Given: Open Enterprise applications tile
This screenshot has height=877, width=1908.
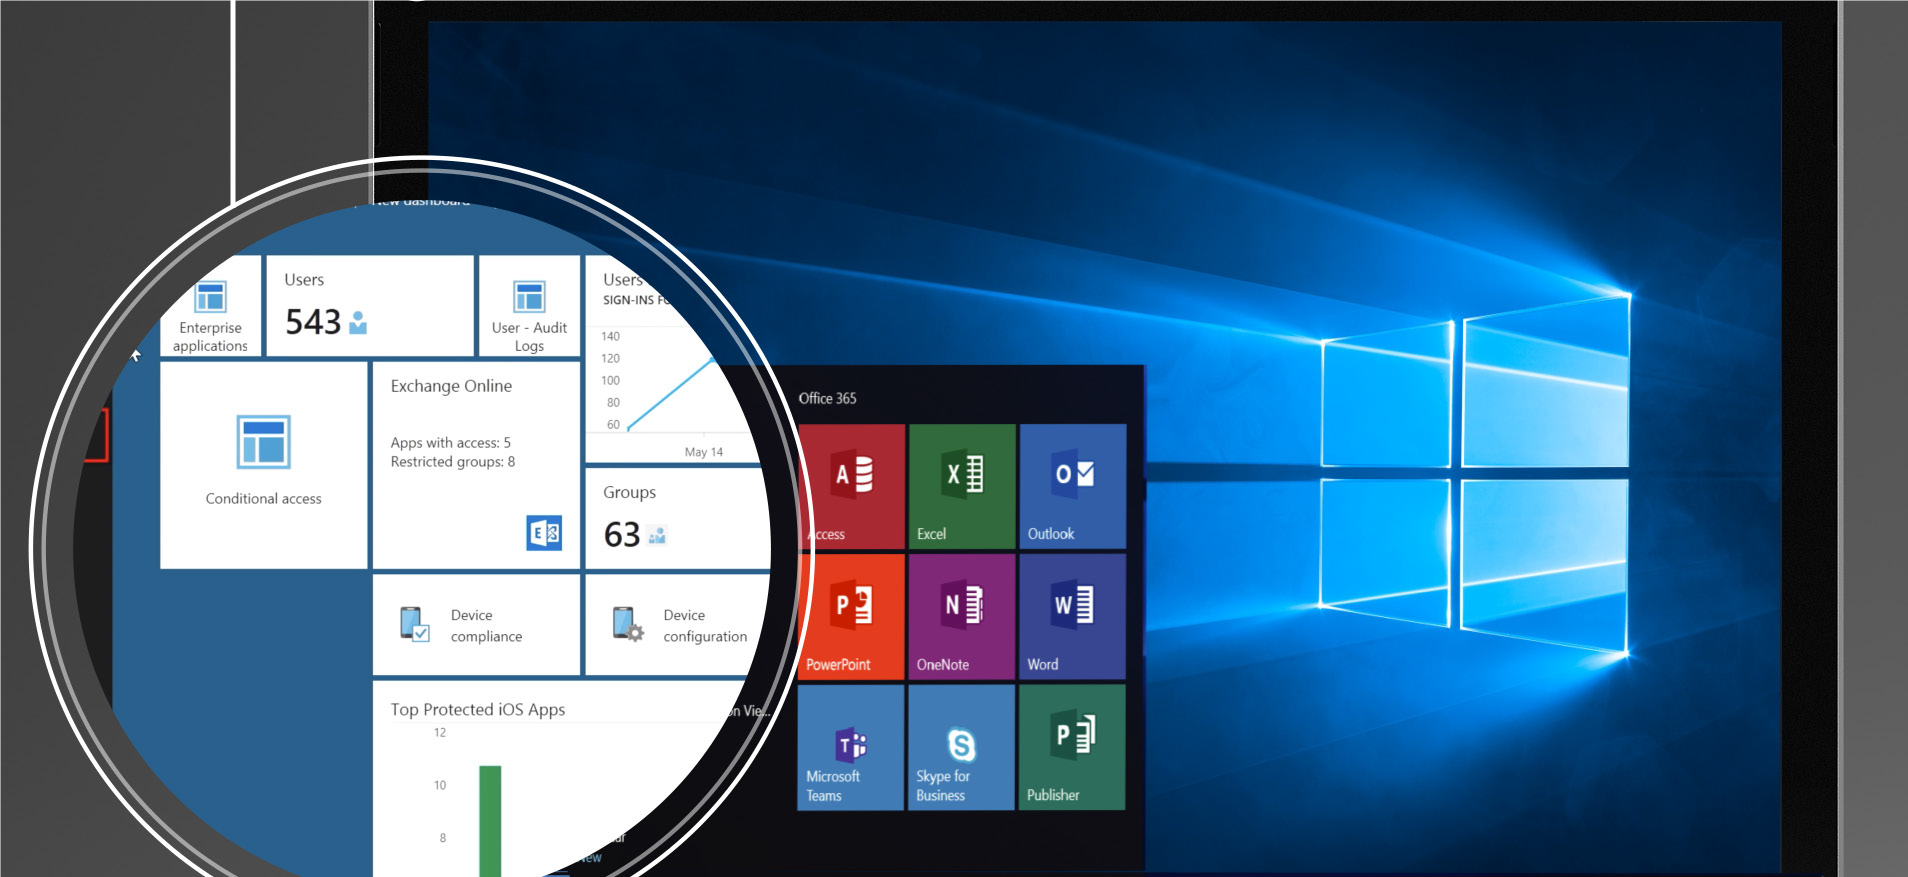Looking at the screenshot, I should [211, 306].
